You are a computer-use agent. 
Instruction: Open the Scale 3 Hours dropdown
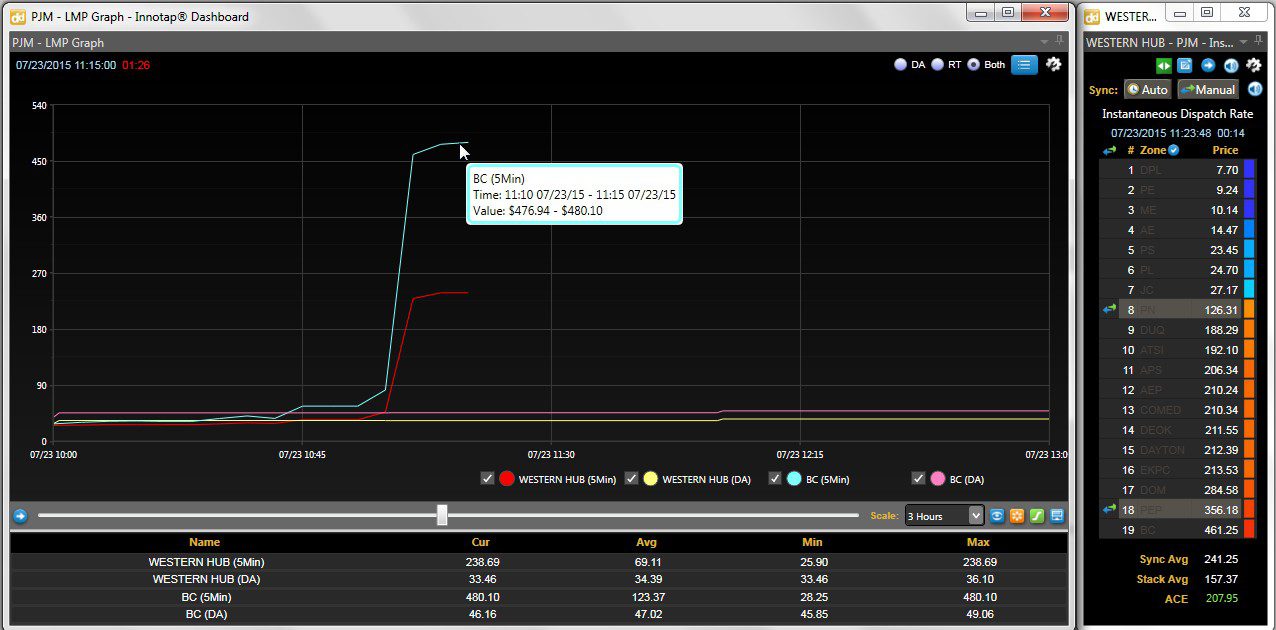tap(944, 516)
